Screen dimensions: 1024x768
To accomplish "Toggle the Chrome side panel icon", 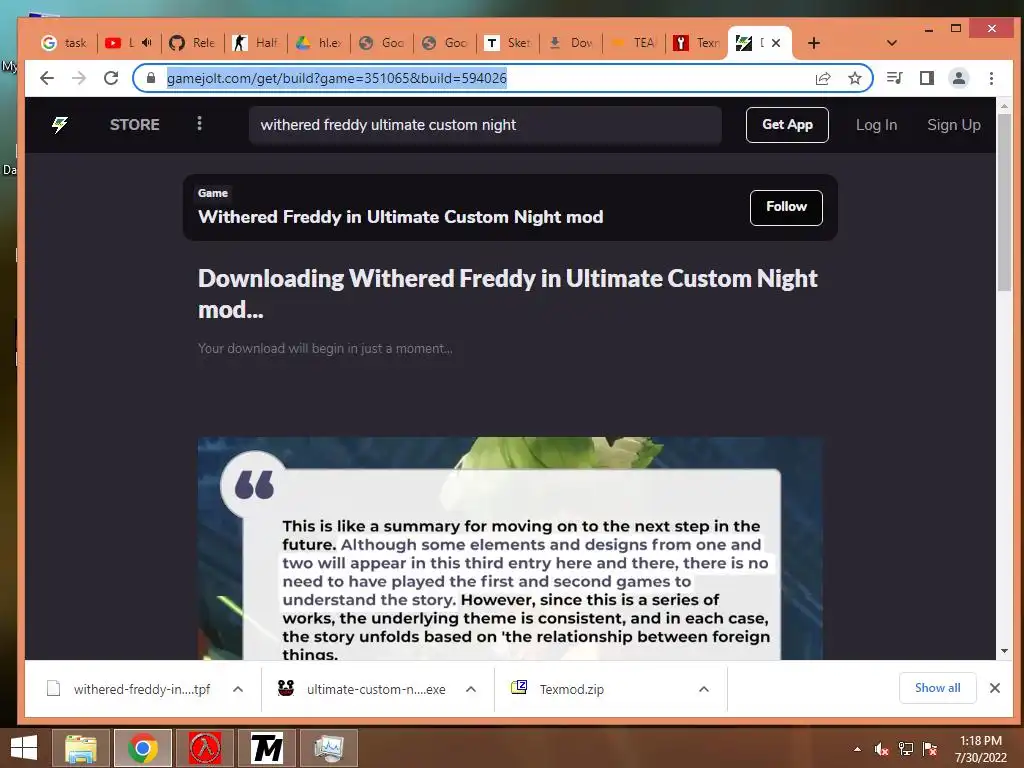I will click(x=927, y=78).
